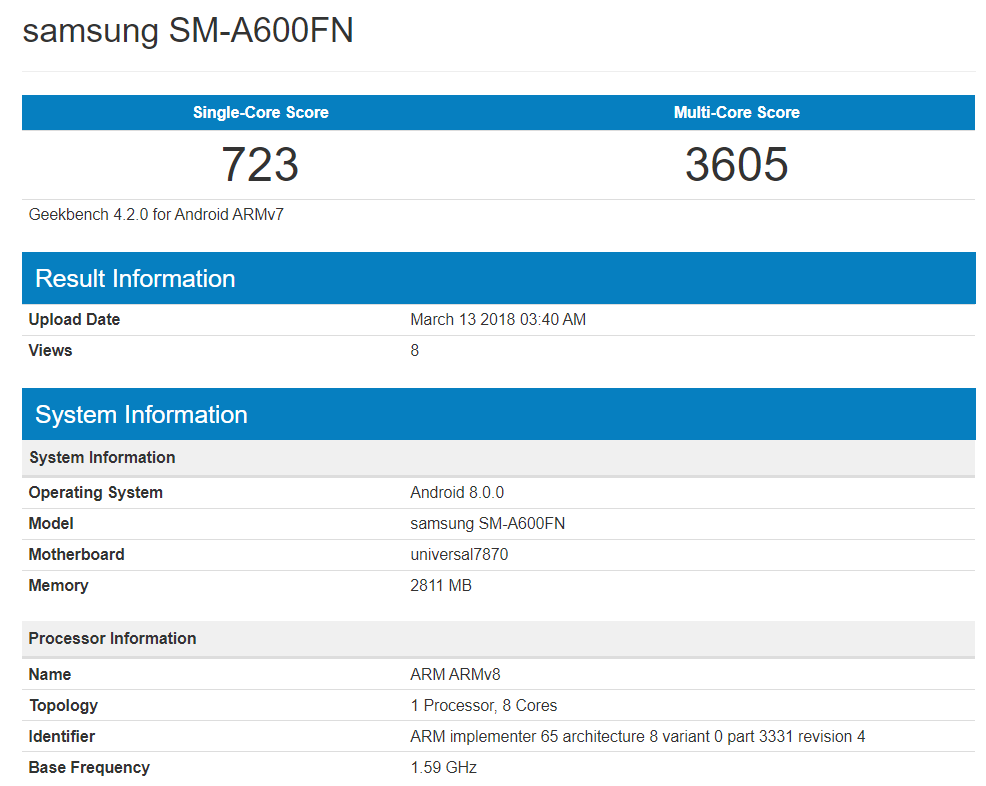This screenshot has width=986, height=786.
Task: Select the ARM implementer 65 identifier string
Action: 638,736
